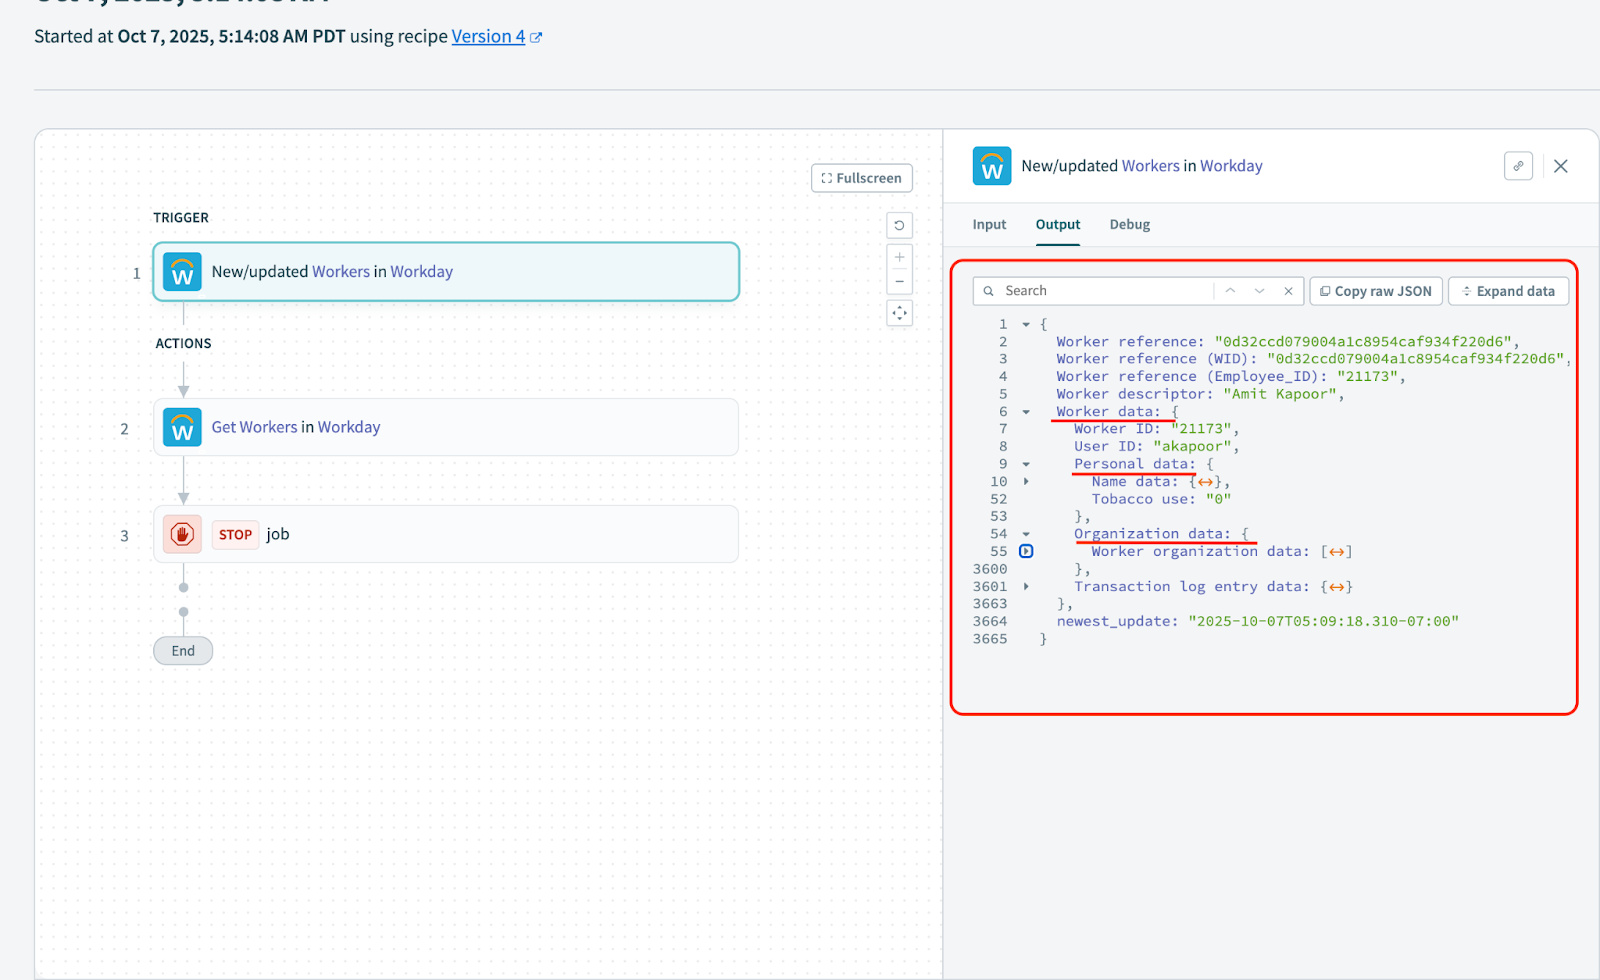The image size is (1600, 980).
Task: Click Copy raw JSON
Action: click(1376, 291)
